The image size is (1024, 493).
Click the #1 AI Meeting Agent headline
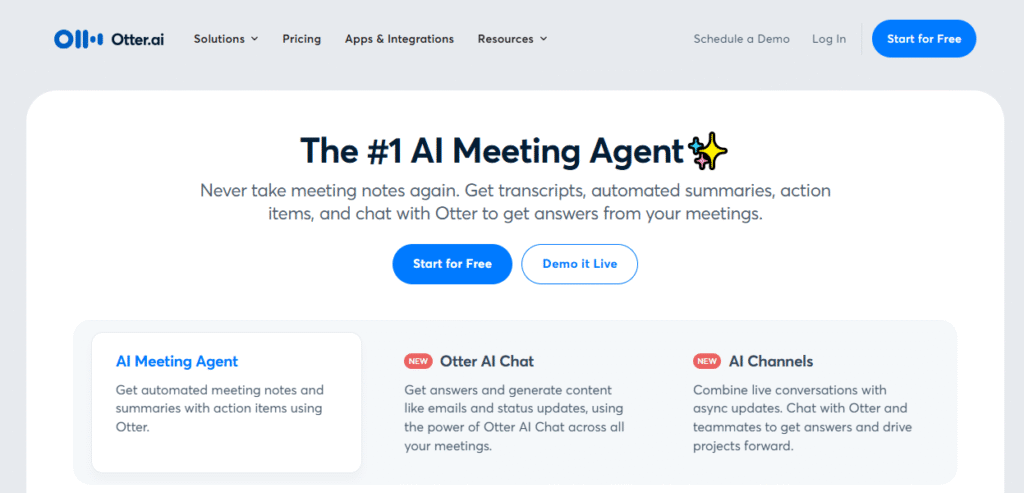pos(491,151)
